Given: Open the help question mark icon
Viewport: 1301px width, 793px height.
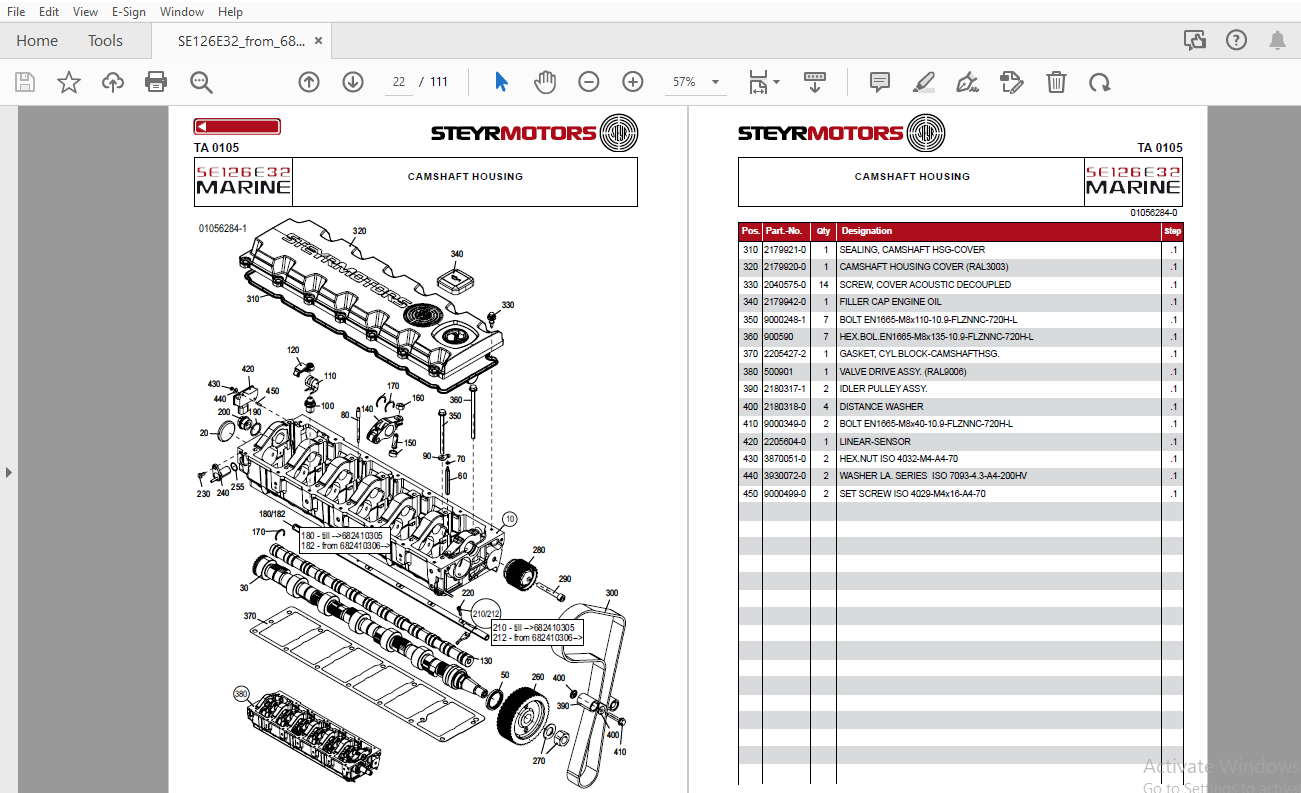Looking at the screenshot, I should [1237, 40].
